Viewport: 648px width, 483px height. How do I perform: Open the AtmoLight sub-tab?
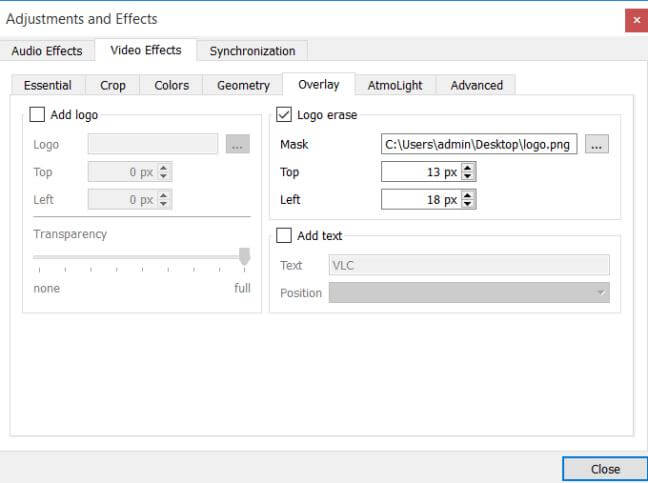(395, 85)
